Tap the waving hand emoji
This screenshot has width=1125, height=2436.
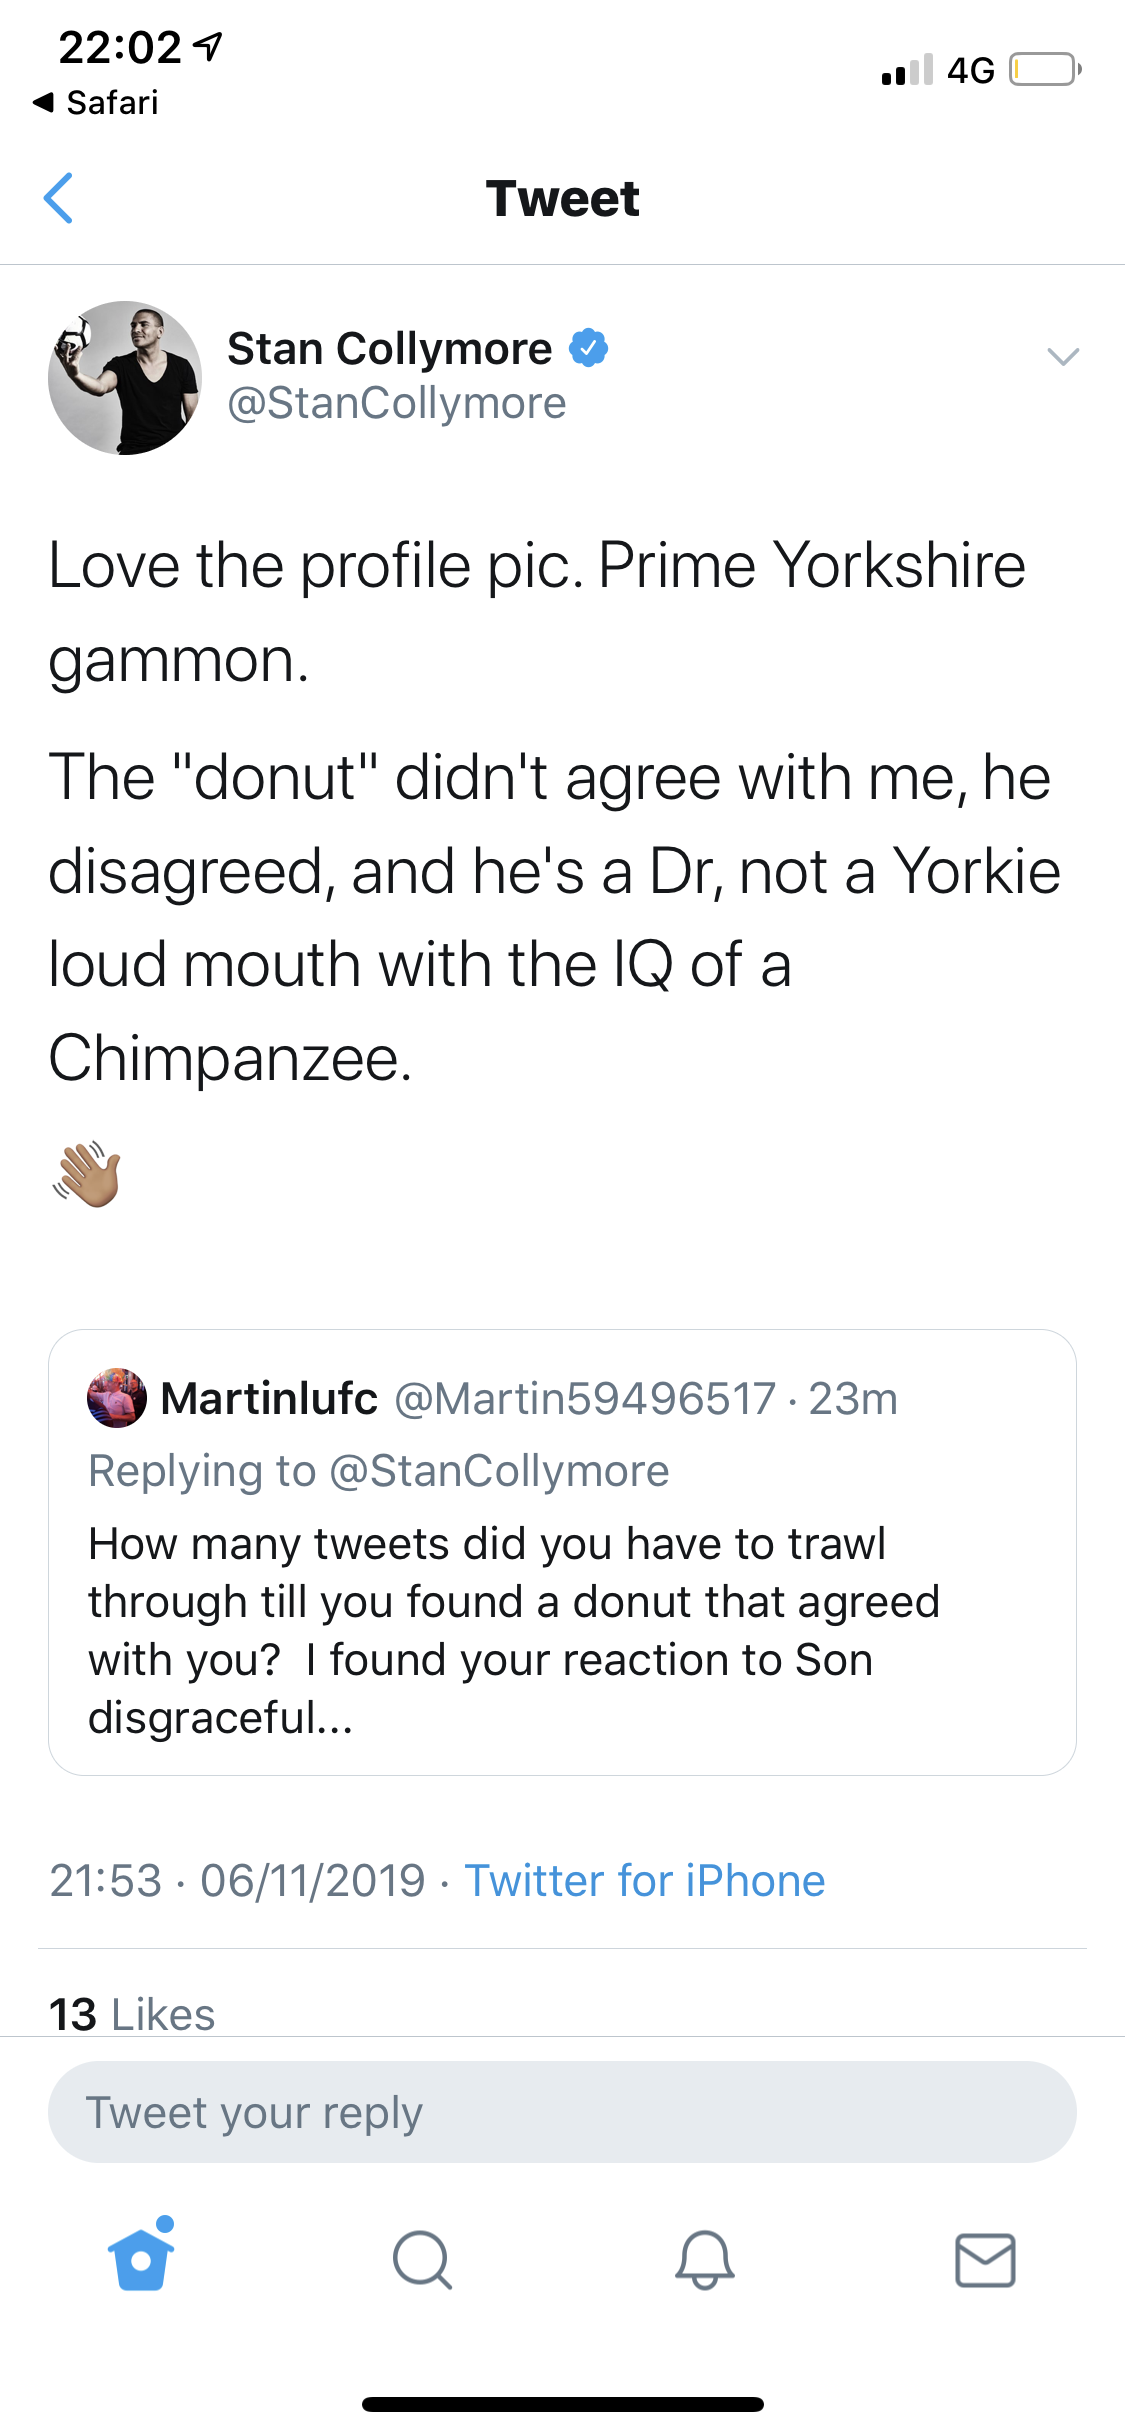[x=87, y=1173]
